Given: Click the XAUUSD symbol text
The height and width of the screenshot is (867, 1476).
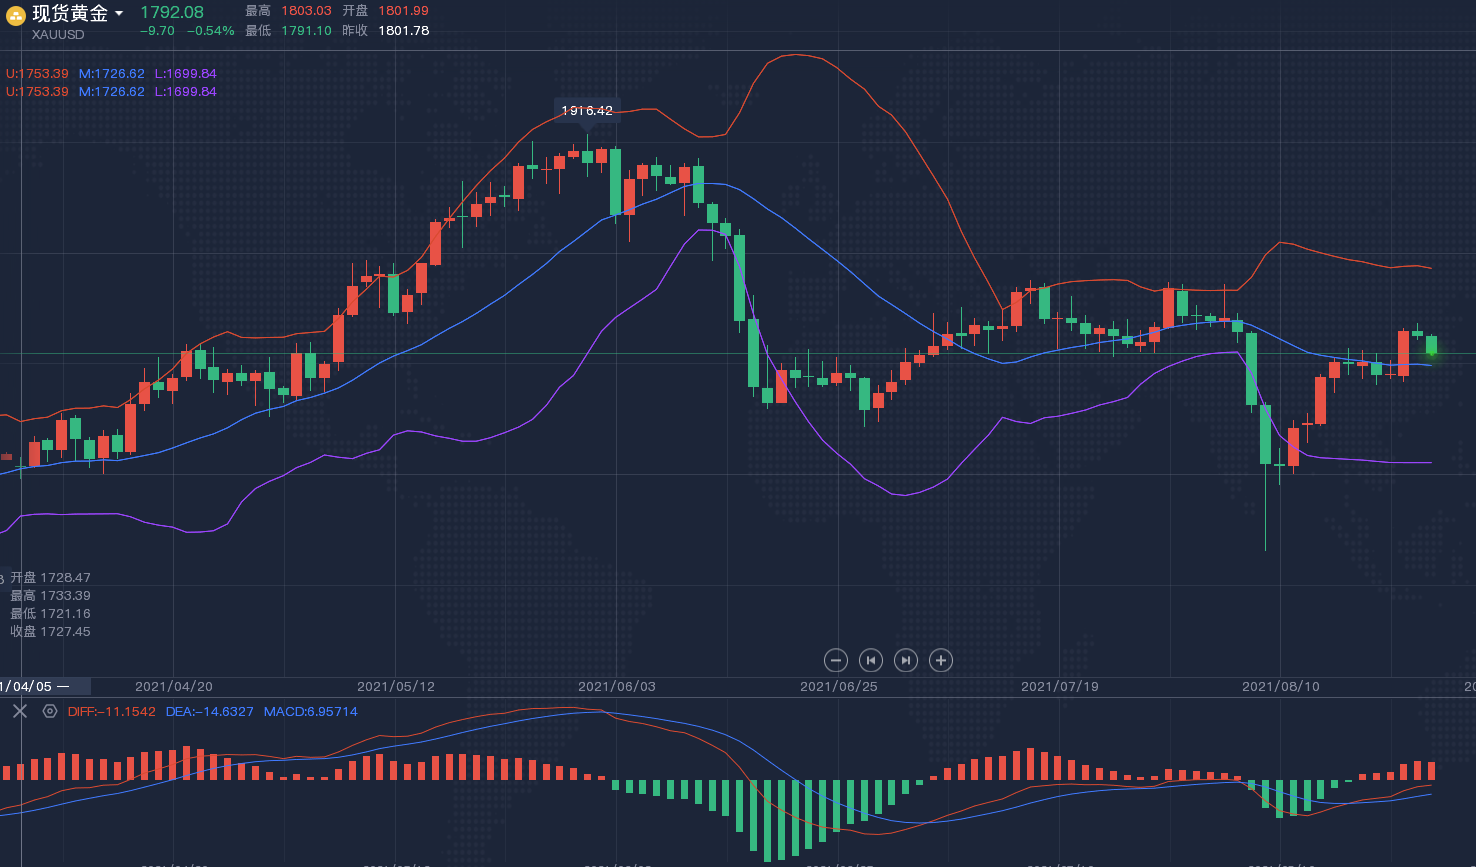Looking at the screenshot, I should click(x=58, y=35).
